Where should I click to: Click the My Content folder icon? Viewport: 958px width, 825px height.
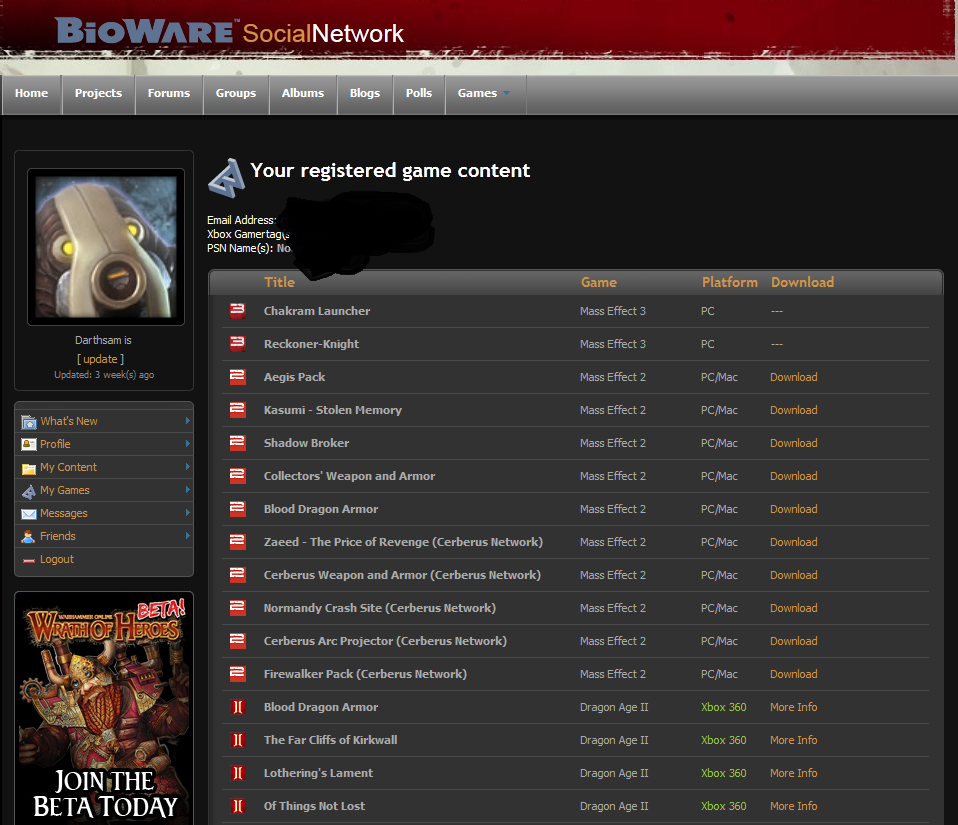[29, 468]
